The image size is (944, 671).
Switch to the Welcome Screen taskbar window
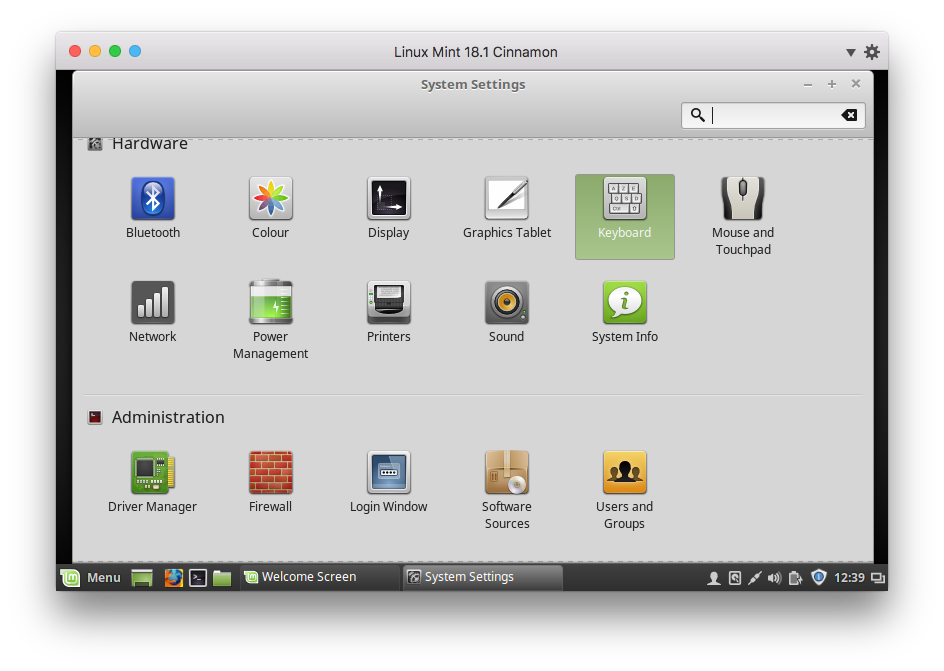(x=320, y=577)
